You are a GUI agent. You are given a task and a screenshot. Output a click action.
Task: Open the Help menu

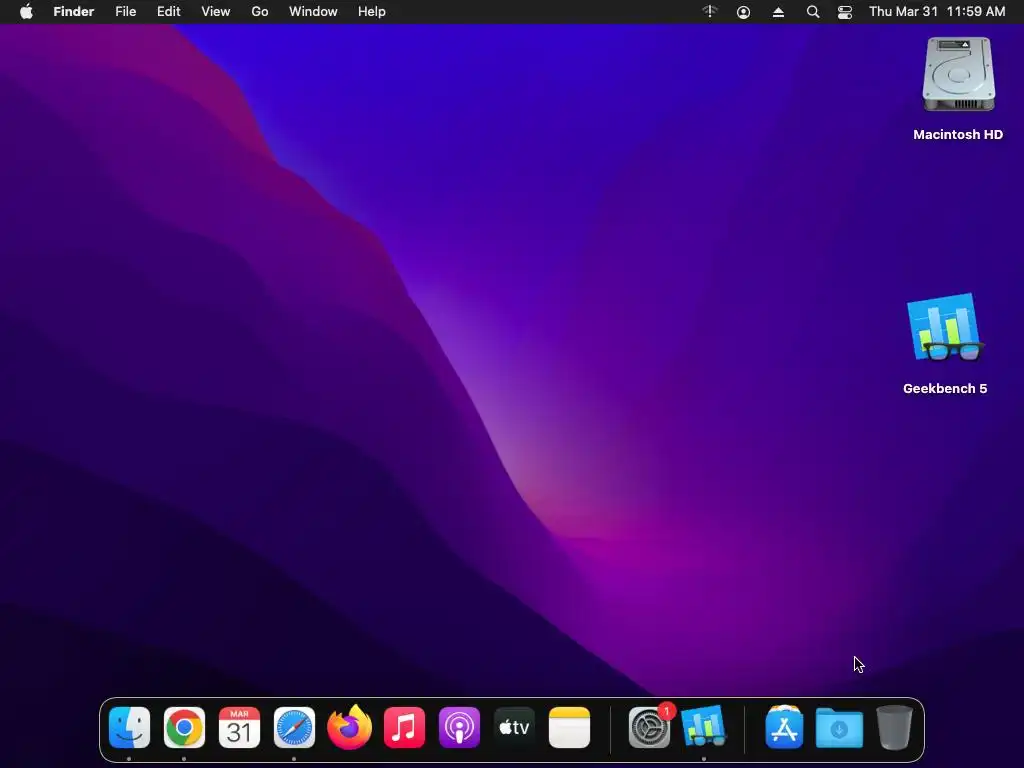pos(372,12)
